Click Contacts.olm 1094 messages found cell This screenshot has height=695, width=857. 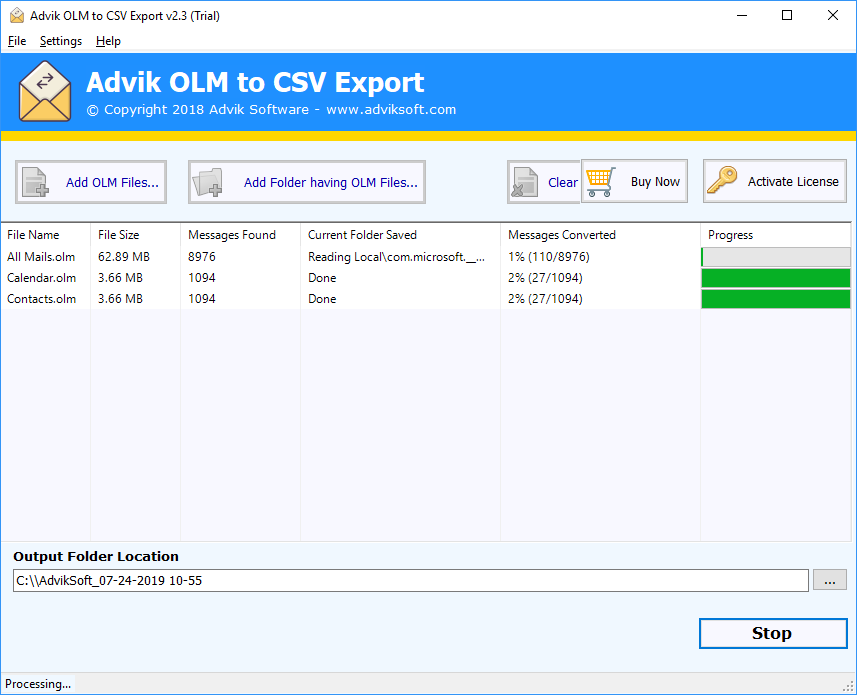coord(202,299)
